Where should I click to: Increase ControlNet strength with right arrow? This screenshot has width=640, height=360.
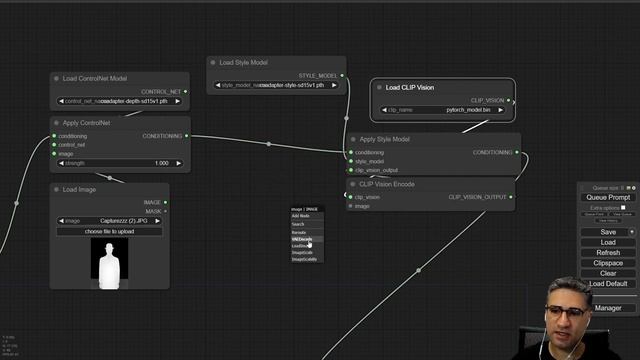[x=178, y=163]
